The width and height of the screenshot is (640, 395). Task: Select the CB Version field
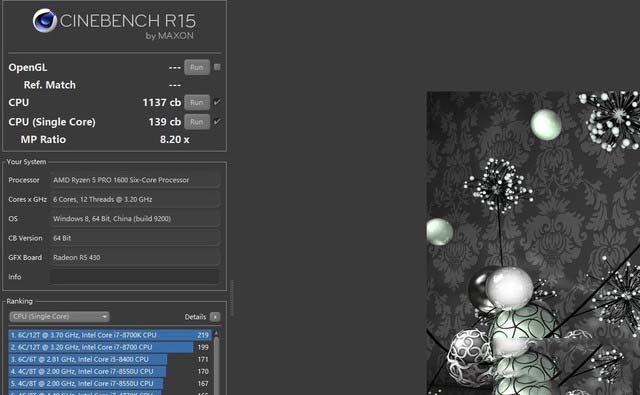135,238
